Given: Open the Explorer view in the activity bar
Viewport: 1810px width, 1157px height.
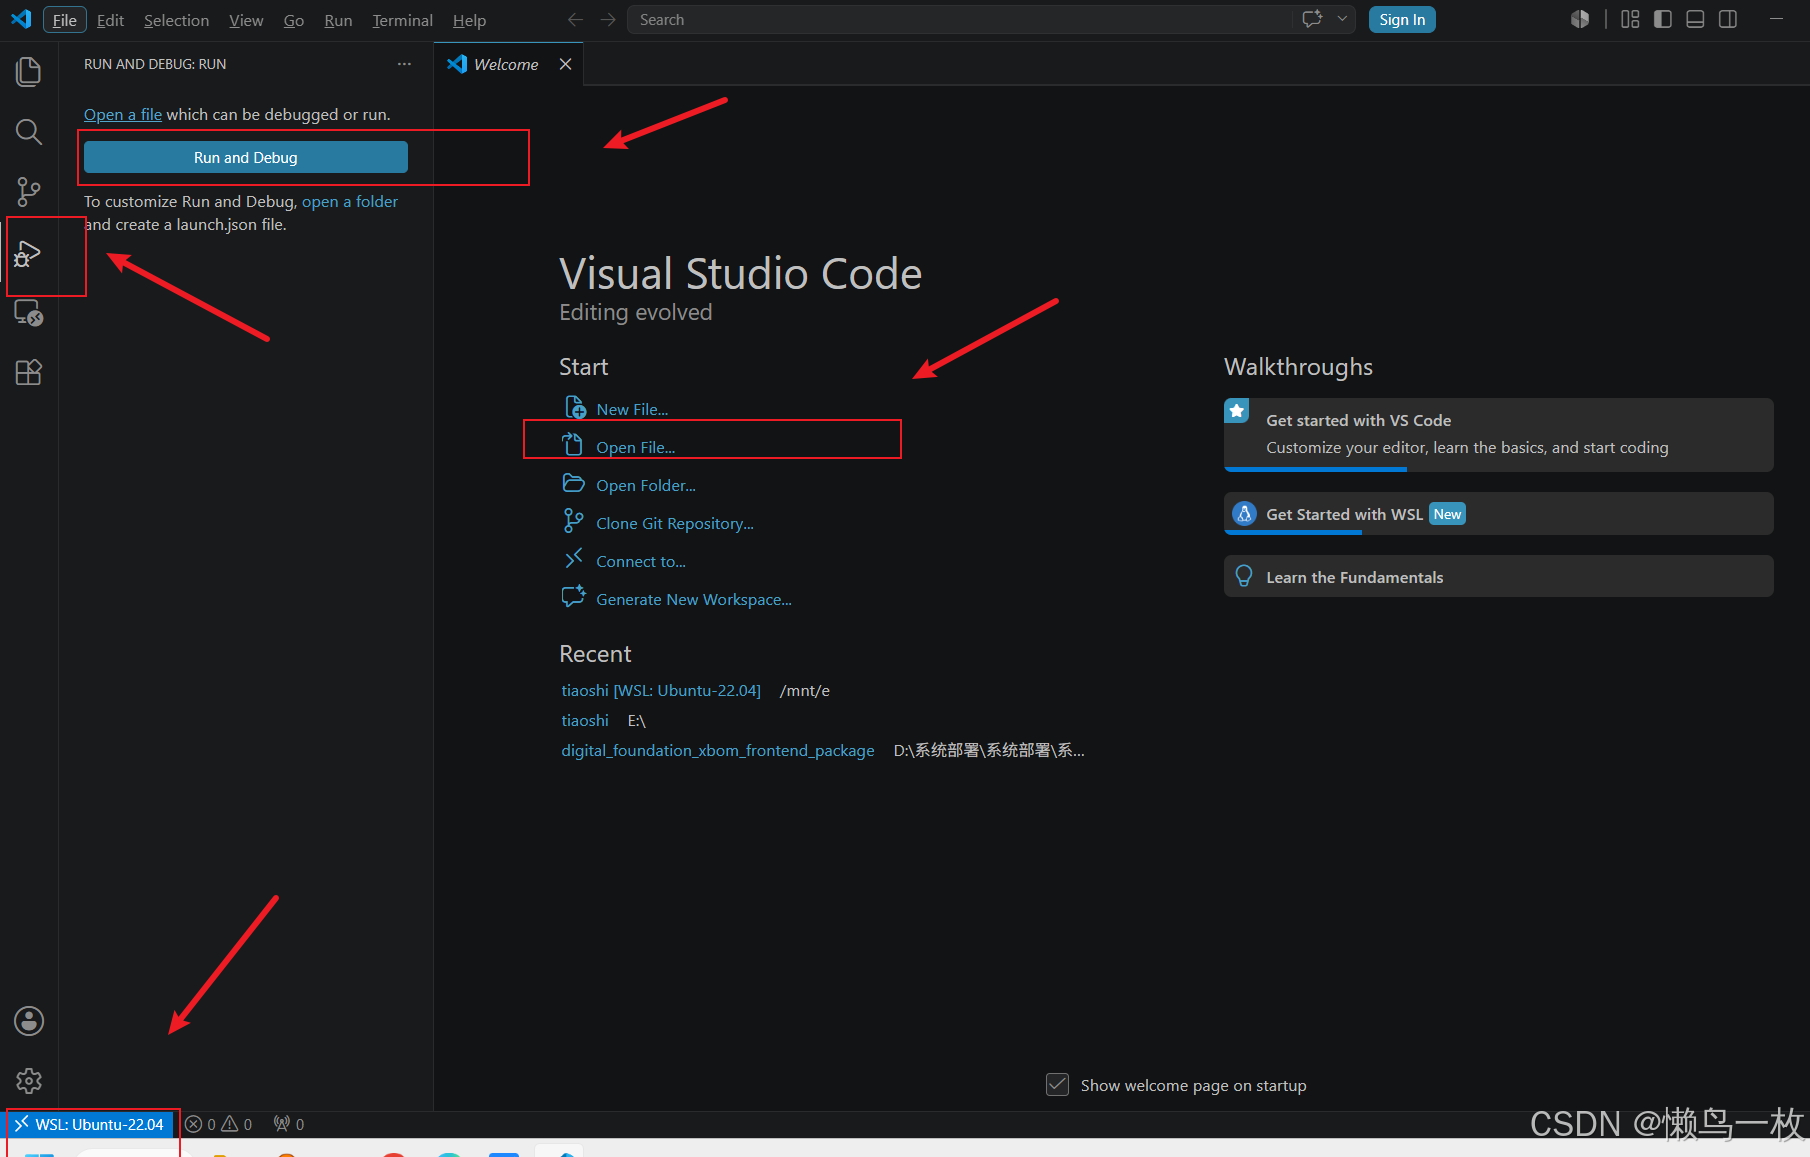Looking at the screenshot, I should coord(29,72).
